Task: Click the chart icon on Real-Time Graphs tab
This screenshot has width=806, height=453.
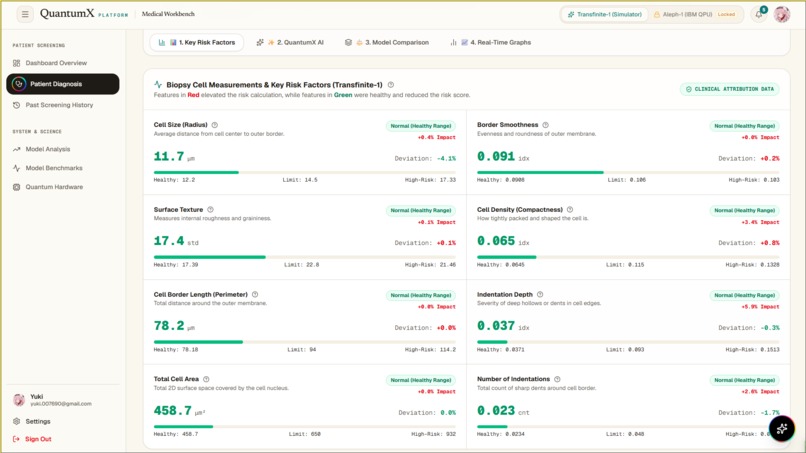Action: pos(453,42)
